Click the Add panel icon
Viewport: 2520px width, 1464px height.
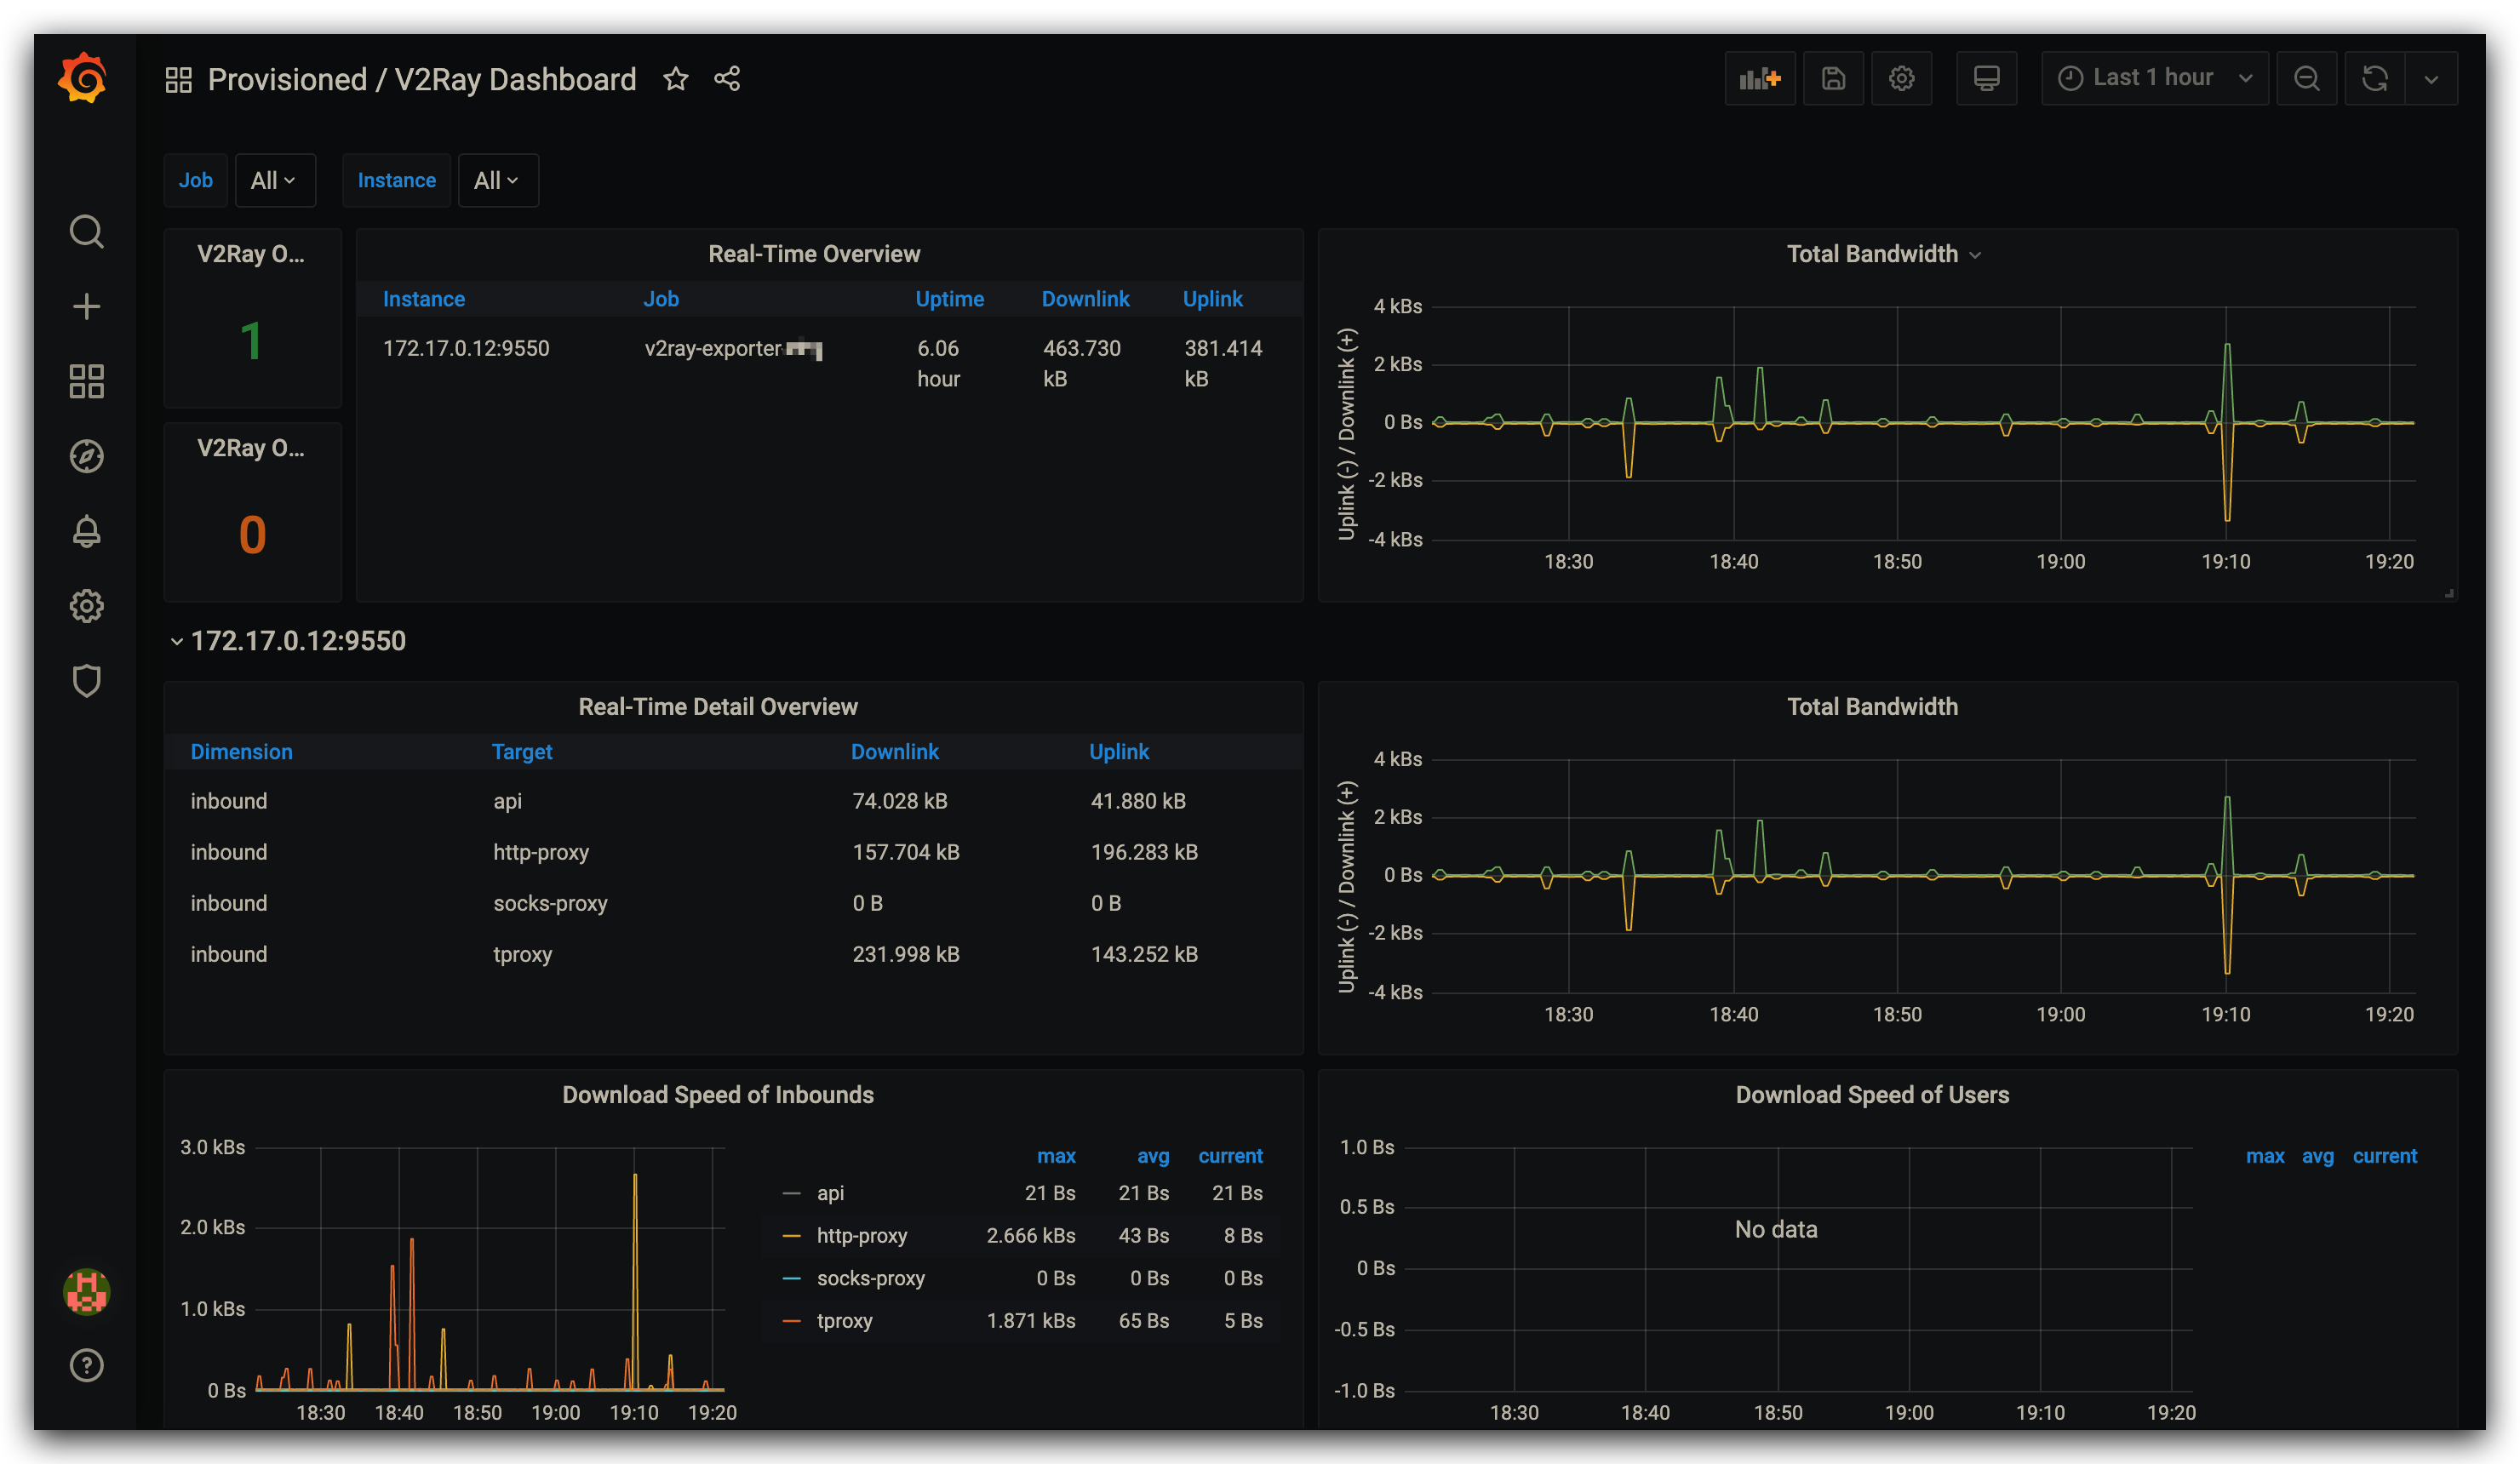1759,78
